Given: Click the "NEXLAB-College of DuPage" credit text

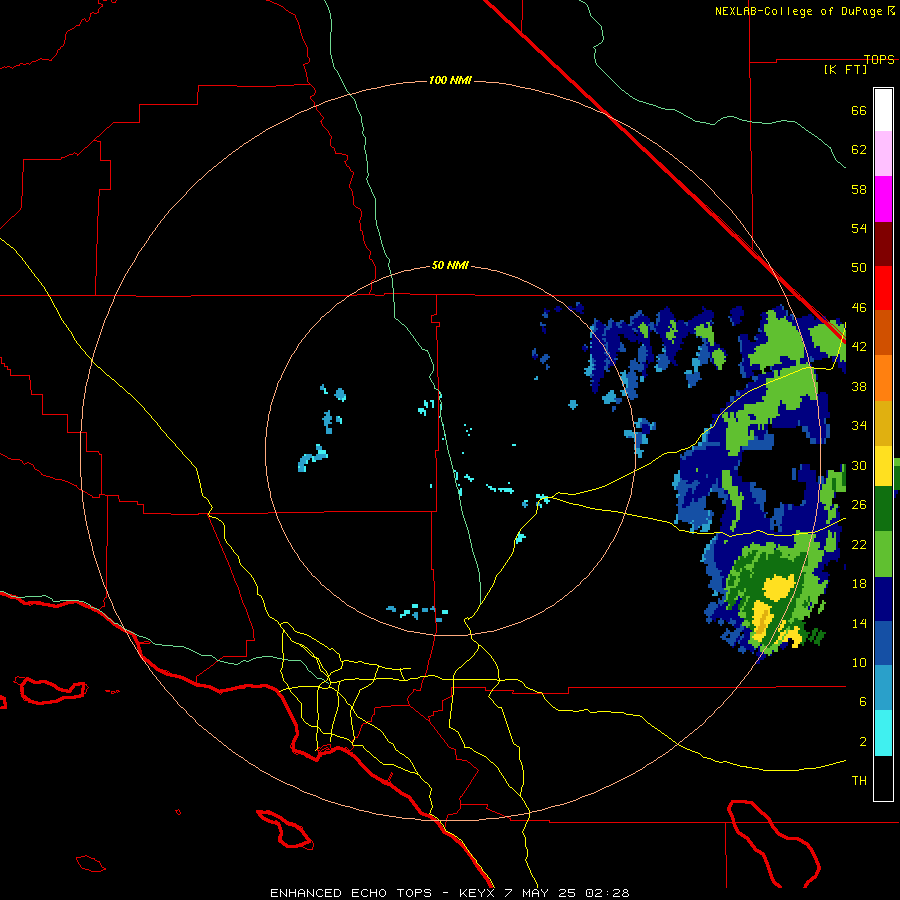Looking at the screenshot, I should click(x=798, y=11).
